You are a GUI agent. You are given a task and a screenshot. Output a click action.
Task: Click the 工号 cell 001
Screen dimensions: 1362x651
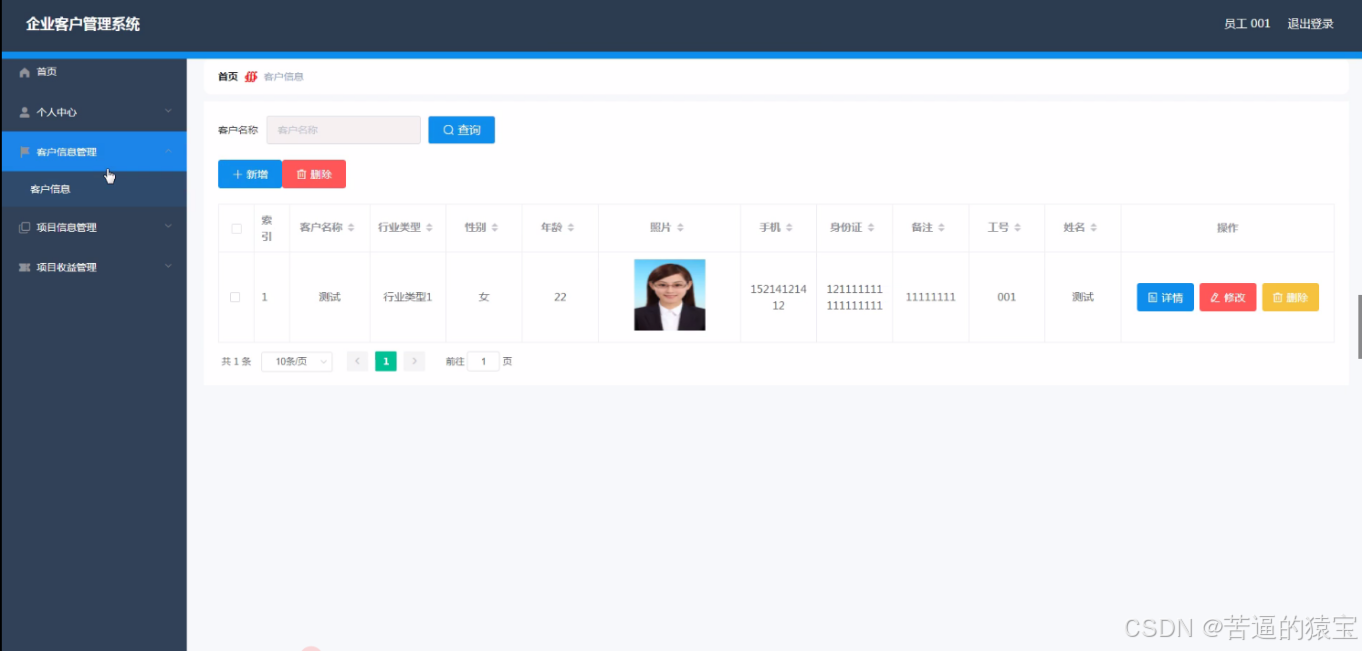[x=1006, y=297]
